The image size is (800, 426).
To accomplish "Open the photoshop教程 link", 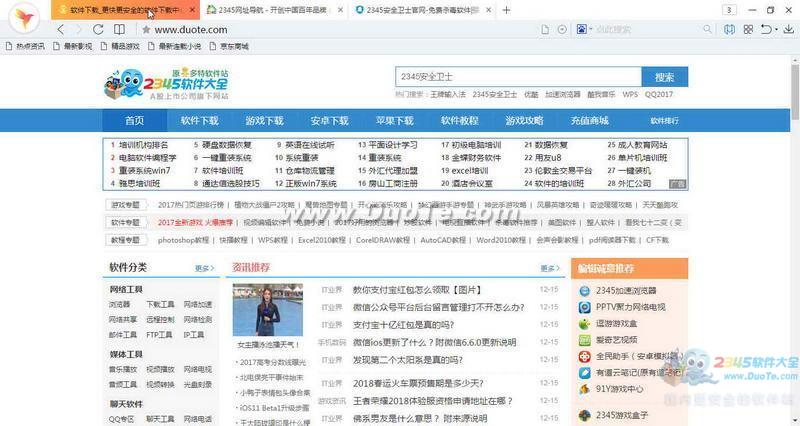I will coord(183,240).
